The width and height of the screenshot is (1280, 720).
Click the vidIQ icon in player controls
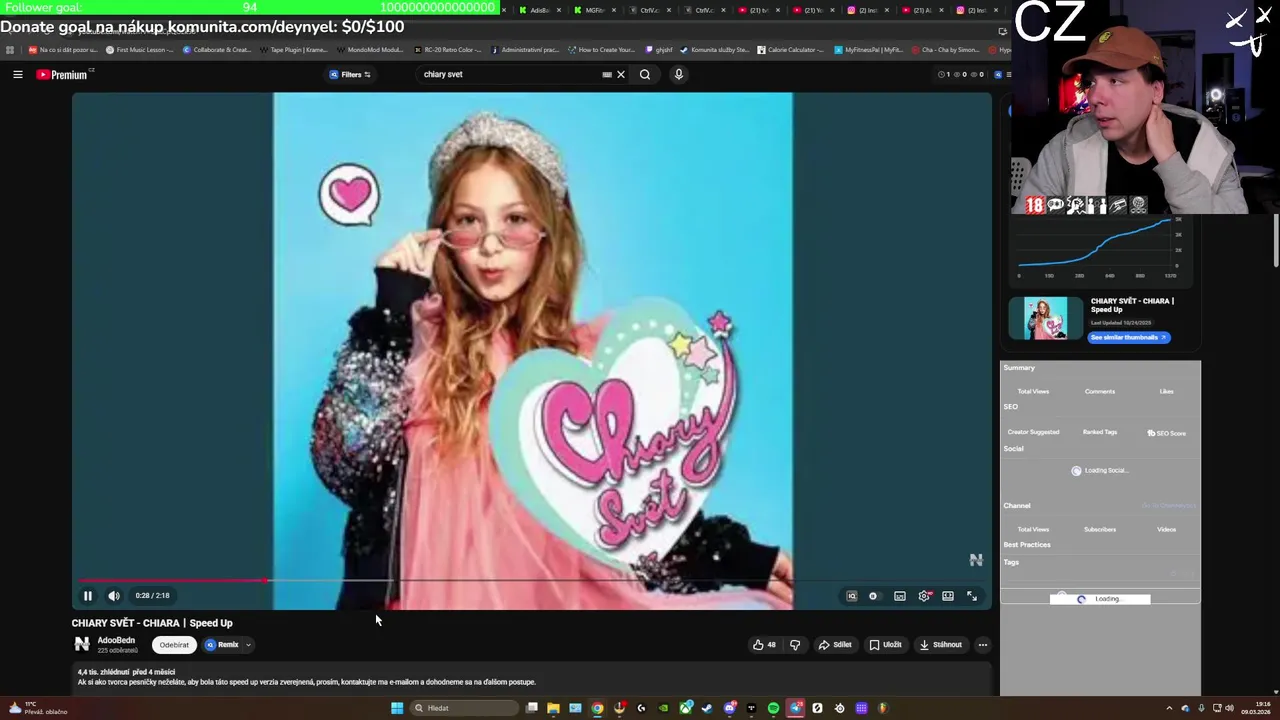coord(851,596)
